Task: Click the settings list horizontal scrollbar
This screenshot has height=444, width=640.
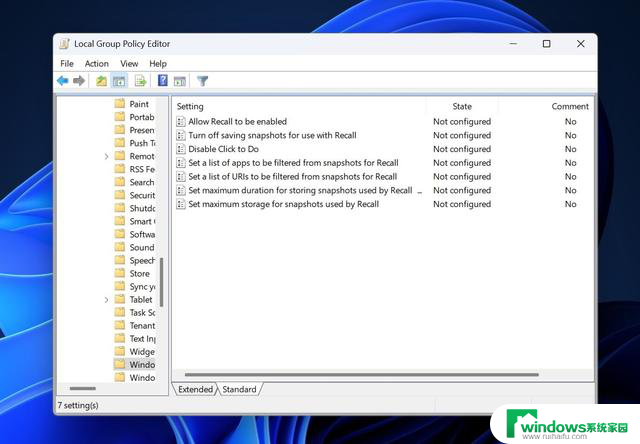Action: point(361,374)
